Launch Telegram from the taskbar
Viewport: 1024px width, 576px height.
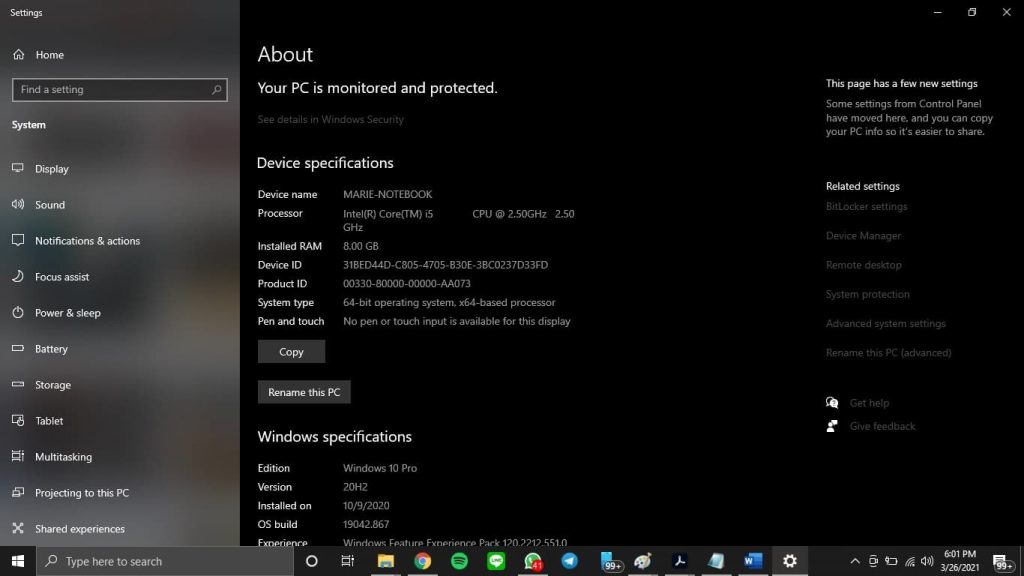pos(570,561)
